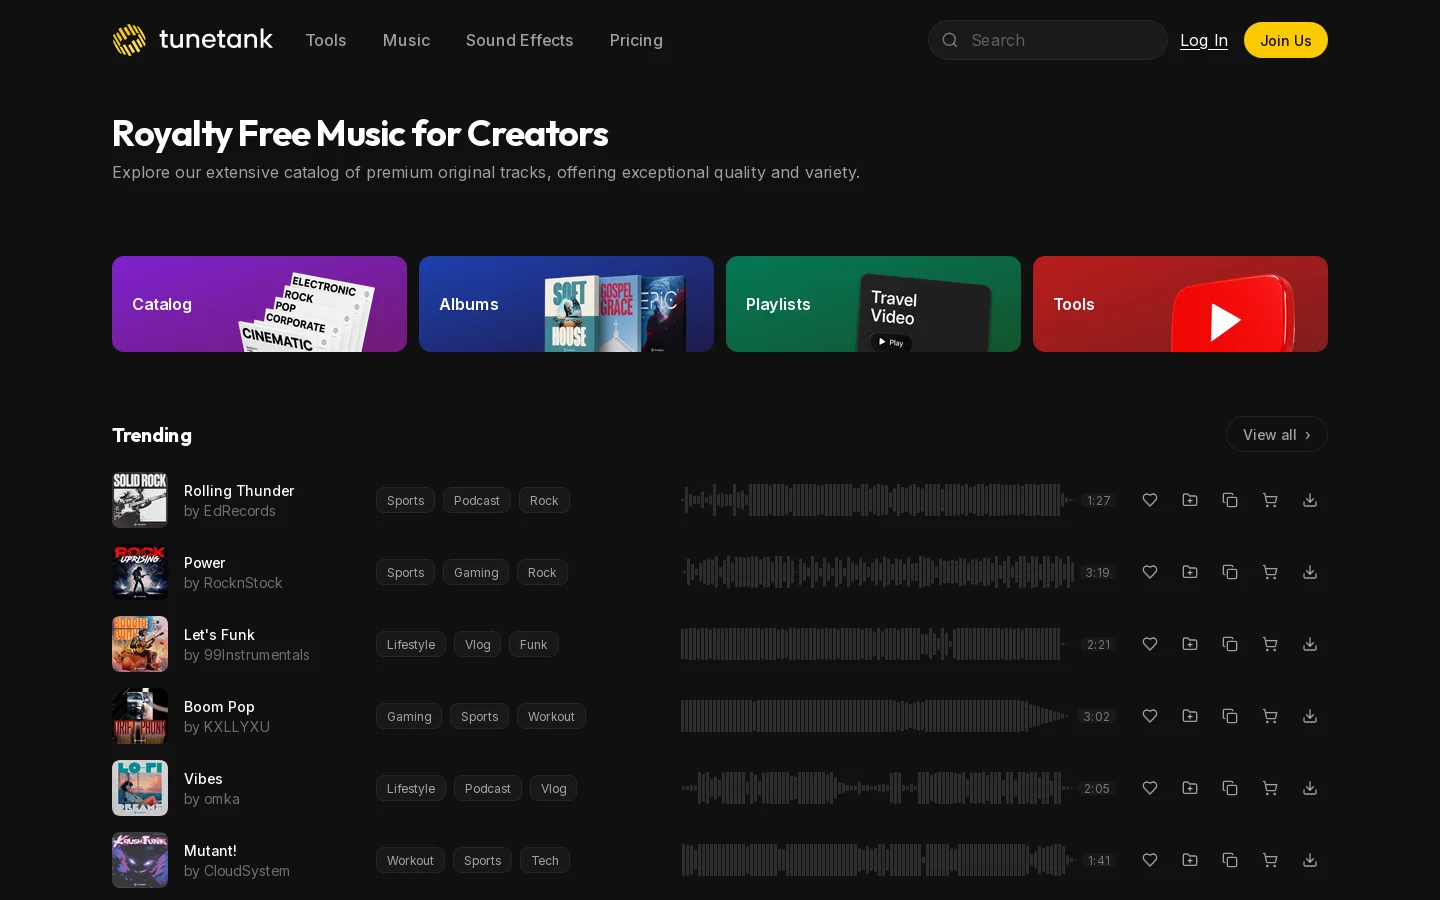The height and width of the screenshot is (900, 1440).
Task: Click View all for Trending
Action: pos(1277,434)
